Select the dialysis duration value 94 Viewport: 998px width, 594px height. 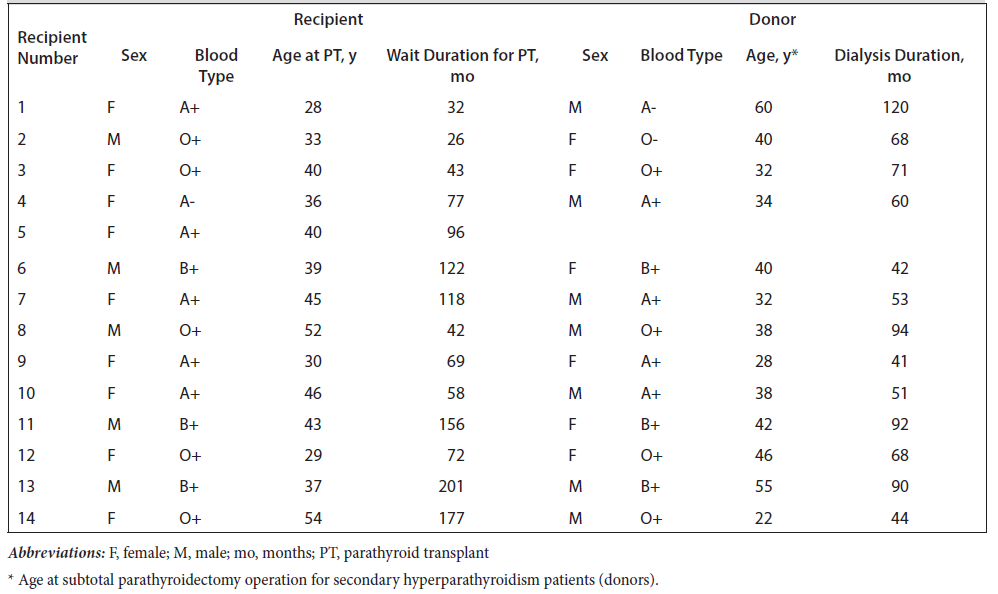coord(899,329)
